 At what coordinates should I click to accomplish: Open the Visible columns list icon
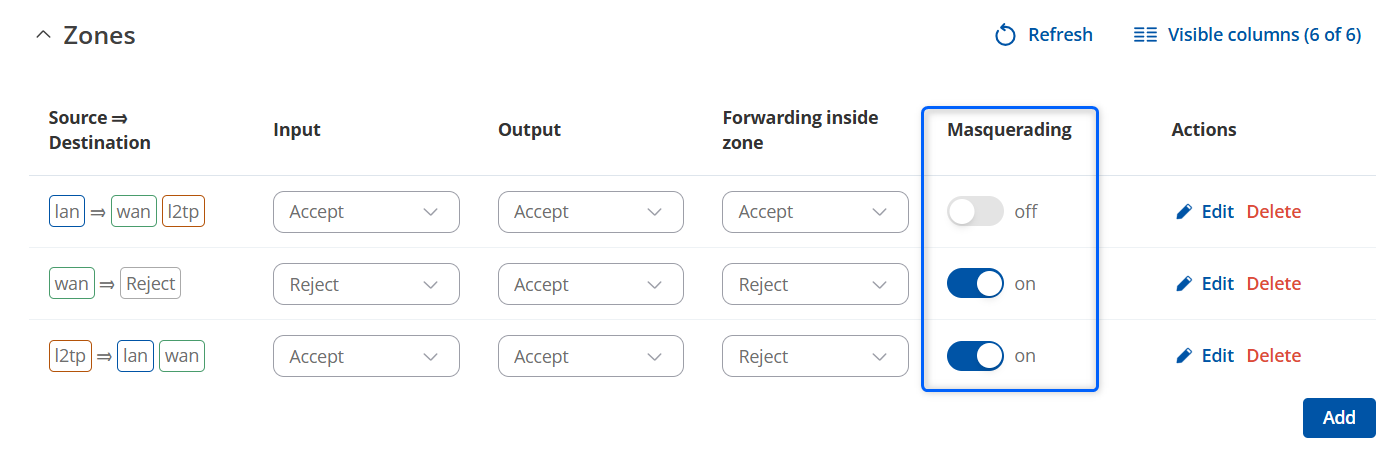(1145, 35)
